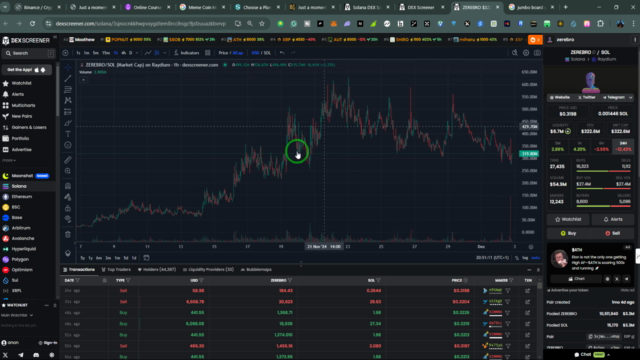Viewport: 640px width, 360px height.
Task: Toggle percent scale on chart
Action: [x=517, y=258]
